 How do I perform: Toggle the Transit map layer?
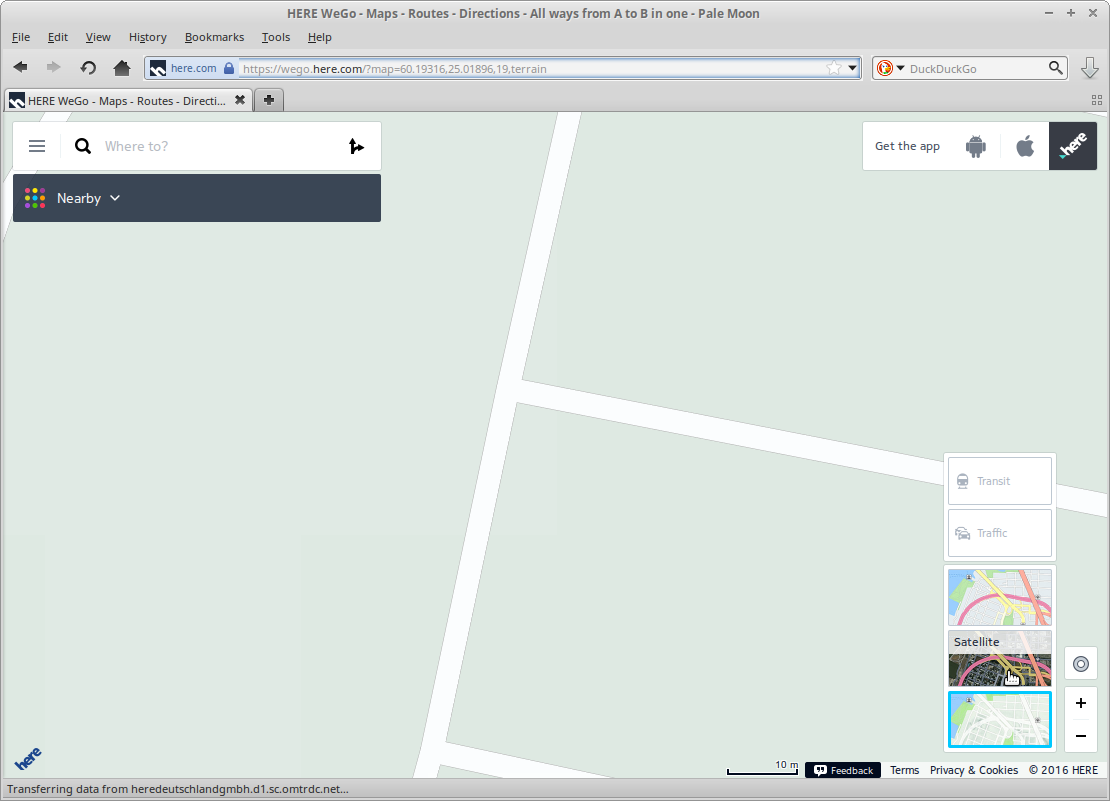click(x=1000, y=481)
